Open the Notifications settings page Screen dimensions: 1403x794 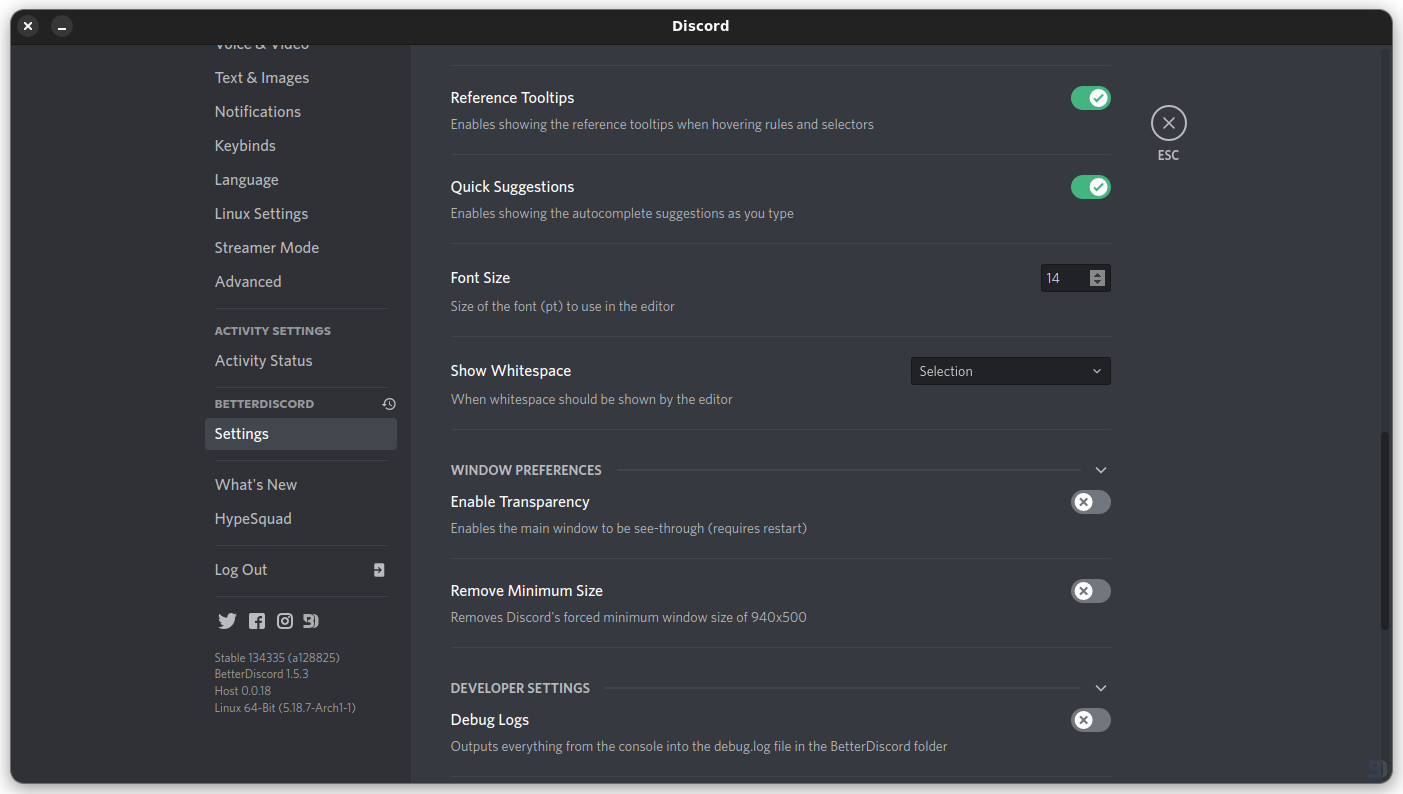click(x=258, y=111)
